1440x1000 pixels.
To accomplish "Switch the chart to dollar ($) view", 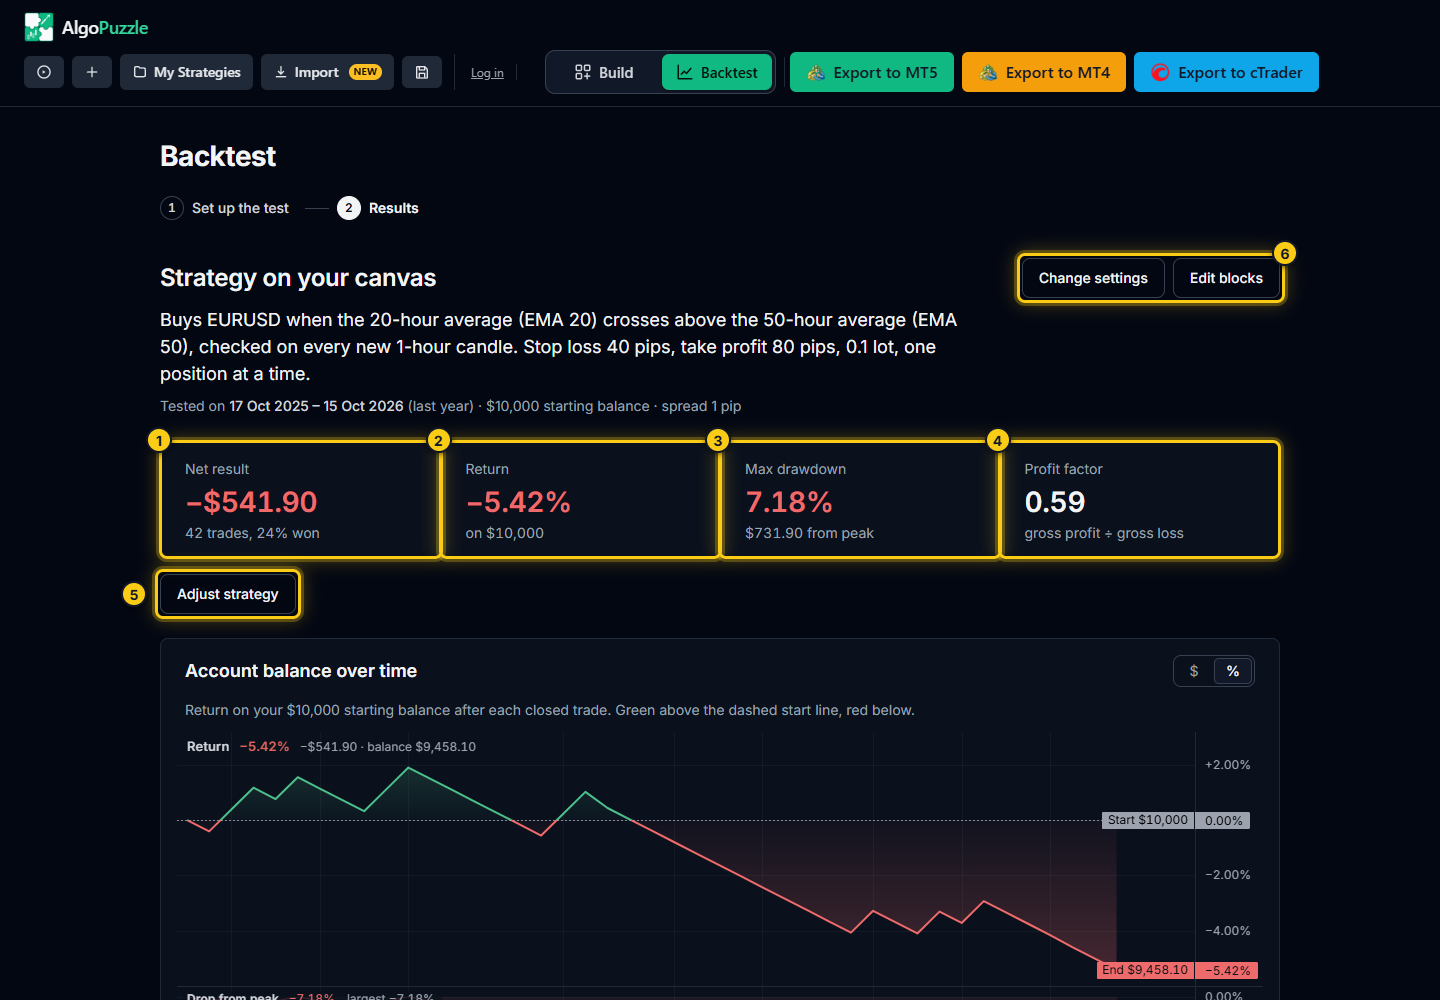I will [1194, 671].
